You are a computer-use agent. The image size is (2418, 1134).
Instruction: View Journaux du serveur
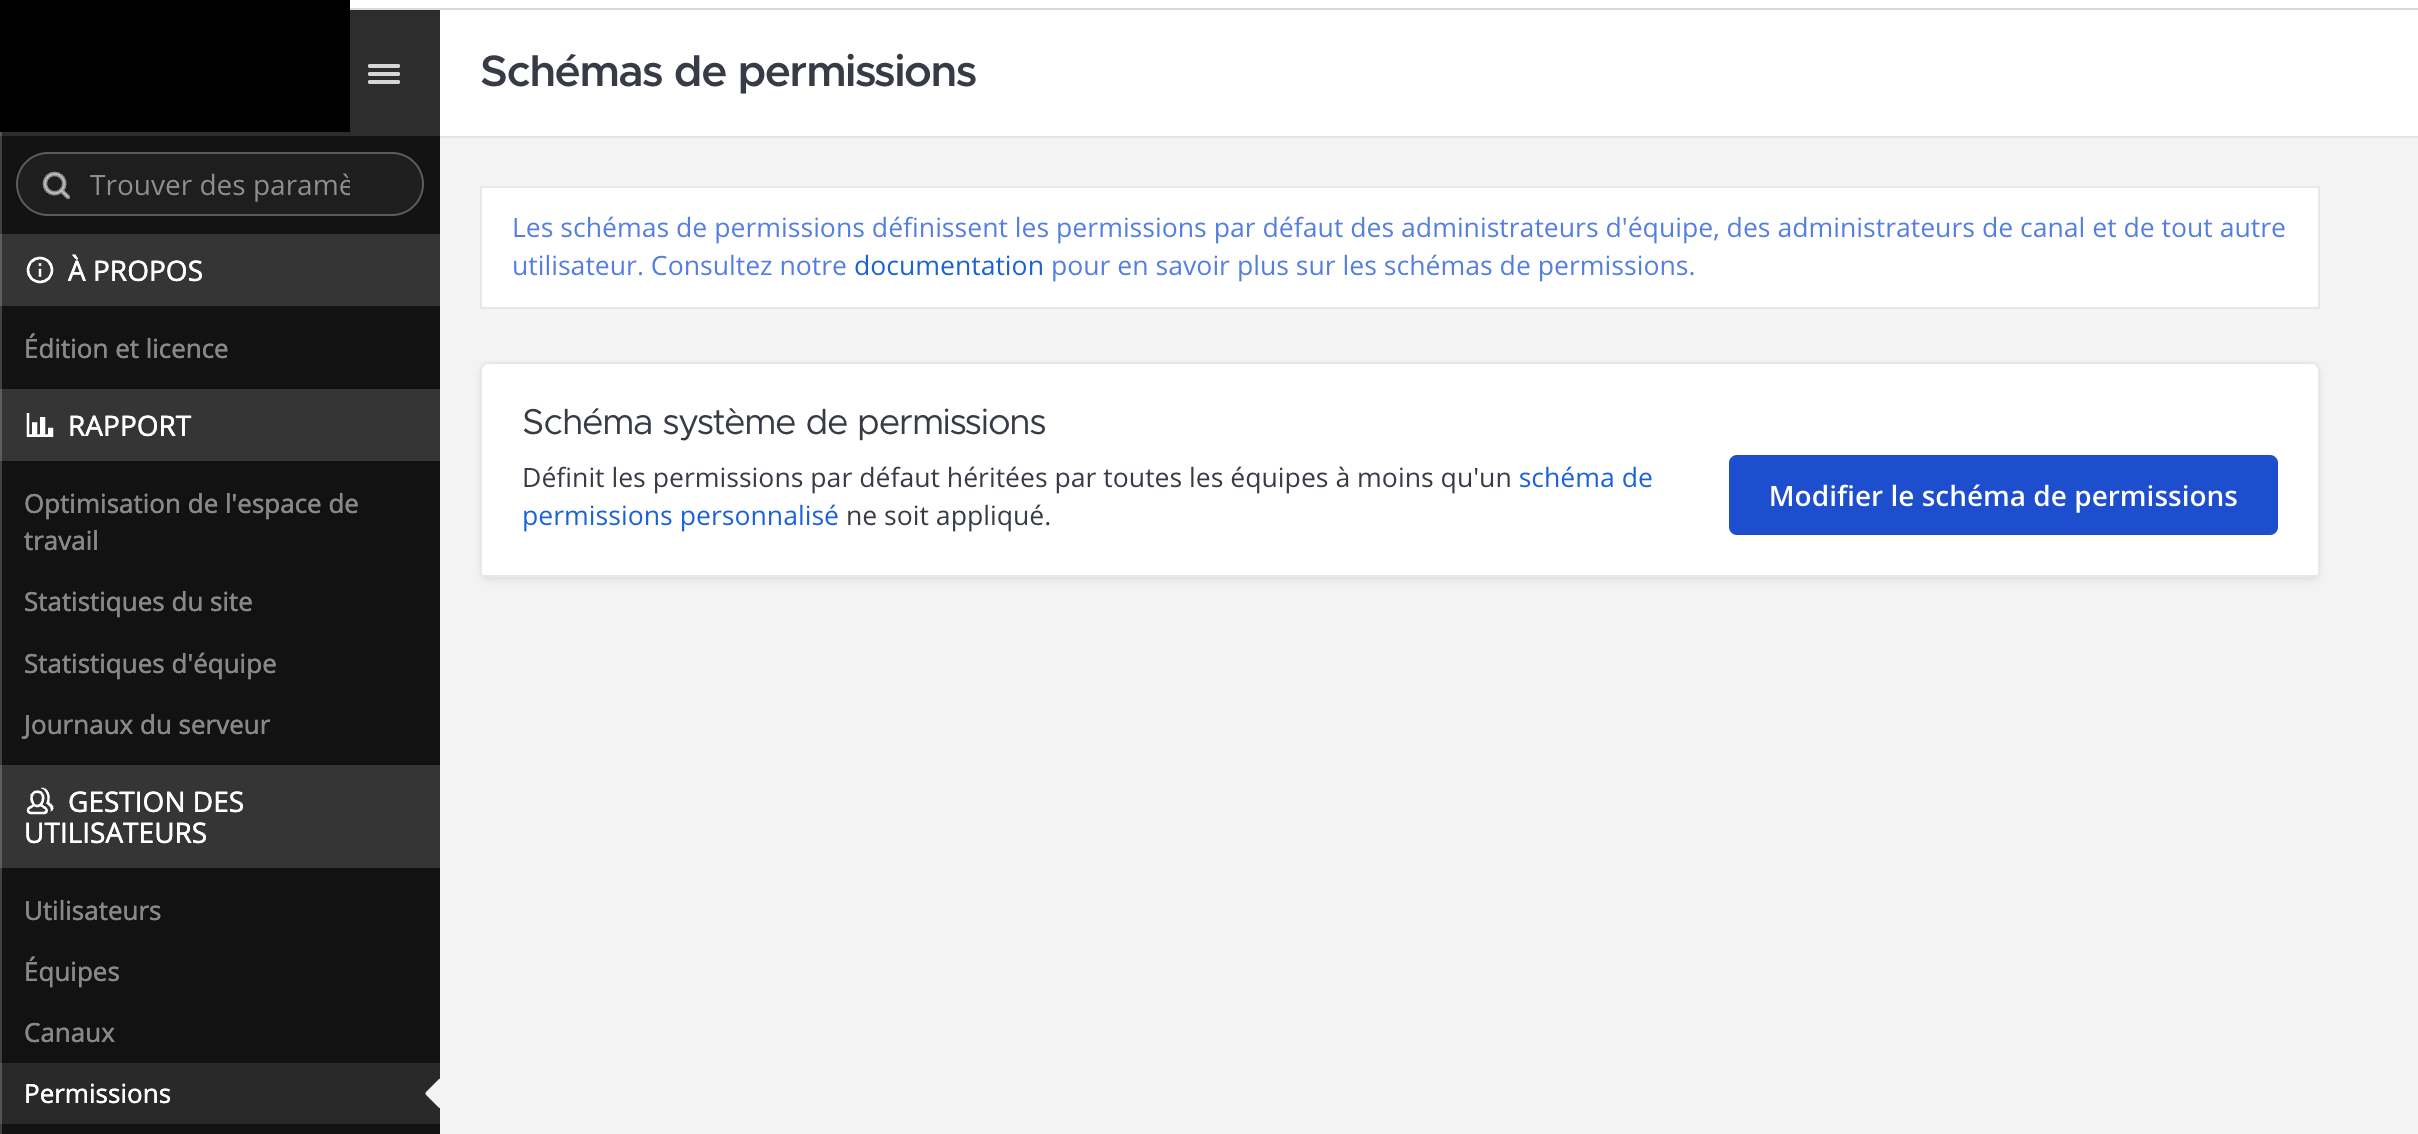point(147,724)
